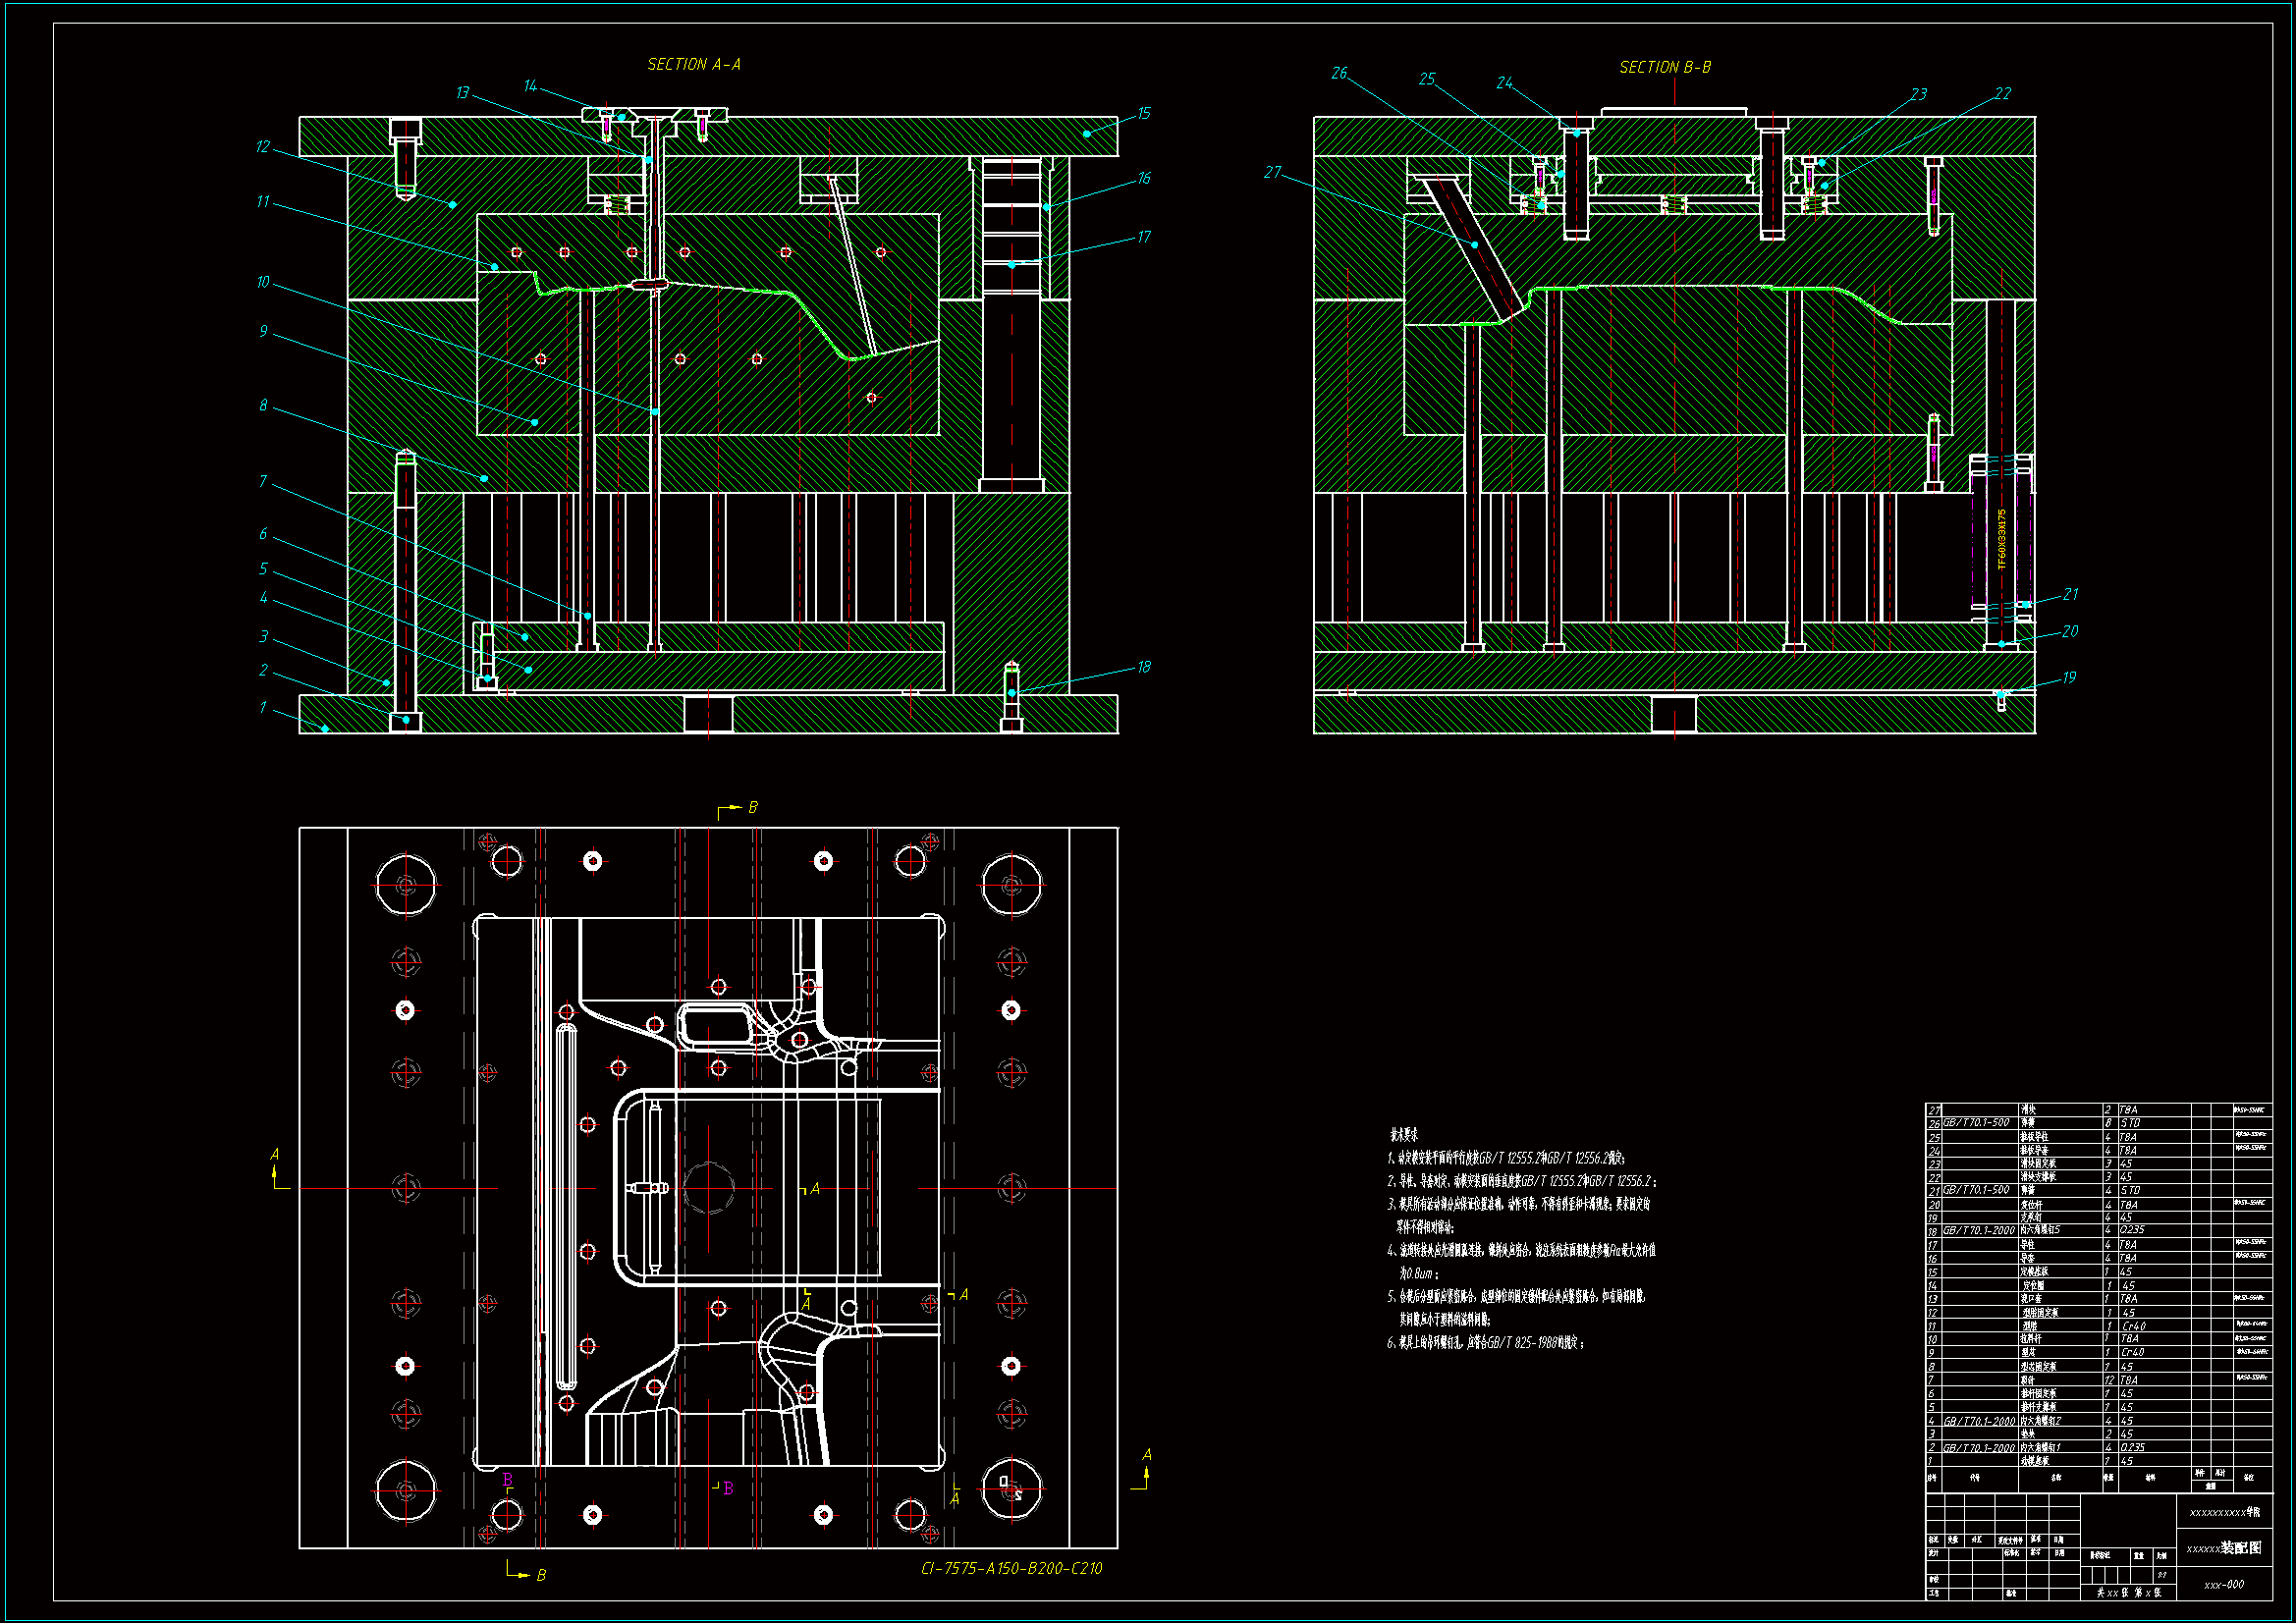The image size is (2296, 1623).
Task: Click the top B section cut marker
Action: pyautogui.click(x=752, y=807)
